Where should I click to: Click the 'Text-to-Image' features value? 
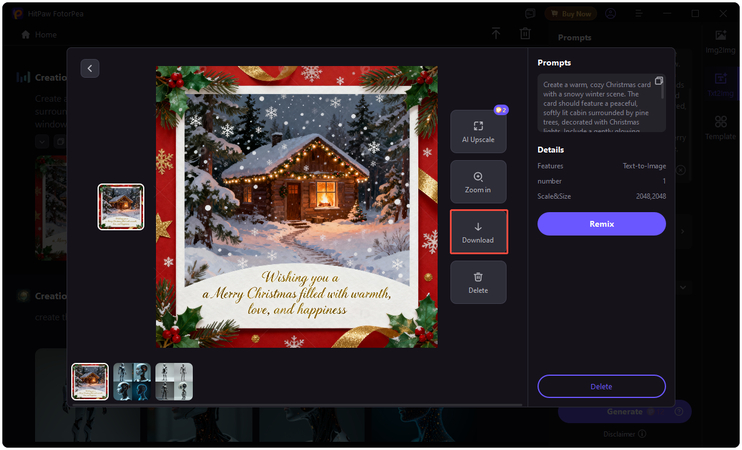(x=644, y=166)
